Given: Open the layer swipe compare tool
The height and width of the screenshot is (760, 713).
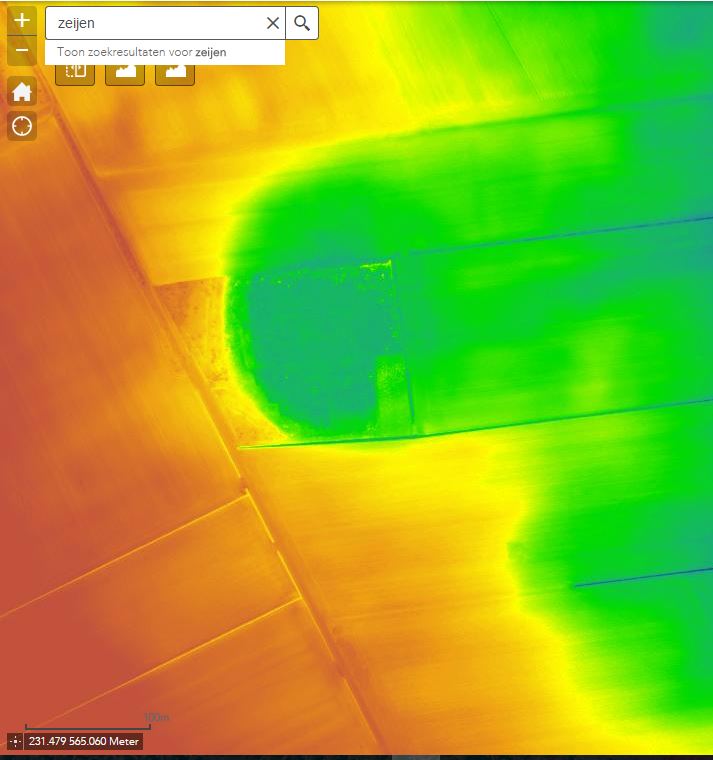Looking at the screenshot, I should tap(75, 72).
